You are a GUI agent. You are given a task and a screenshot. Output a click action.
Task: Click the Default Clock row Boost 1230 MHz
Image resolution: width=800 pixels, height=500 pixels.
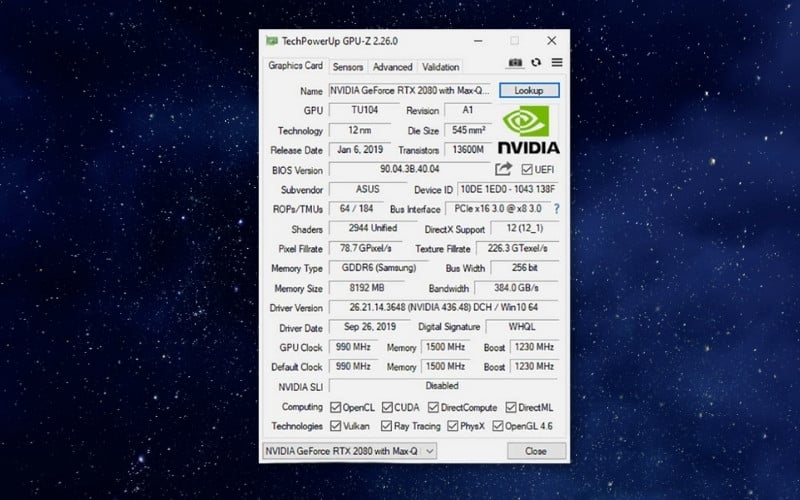click(534, 366)
